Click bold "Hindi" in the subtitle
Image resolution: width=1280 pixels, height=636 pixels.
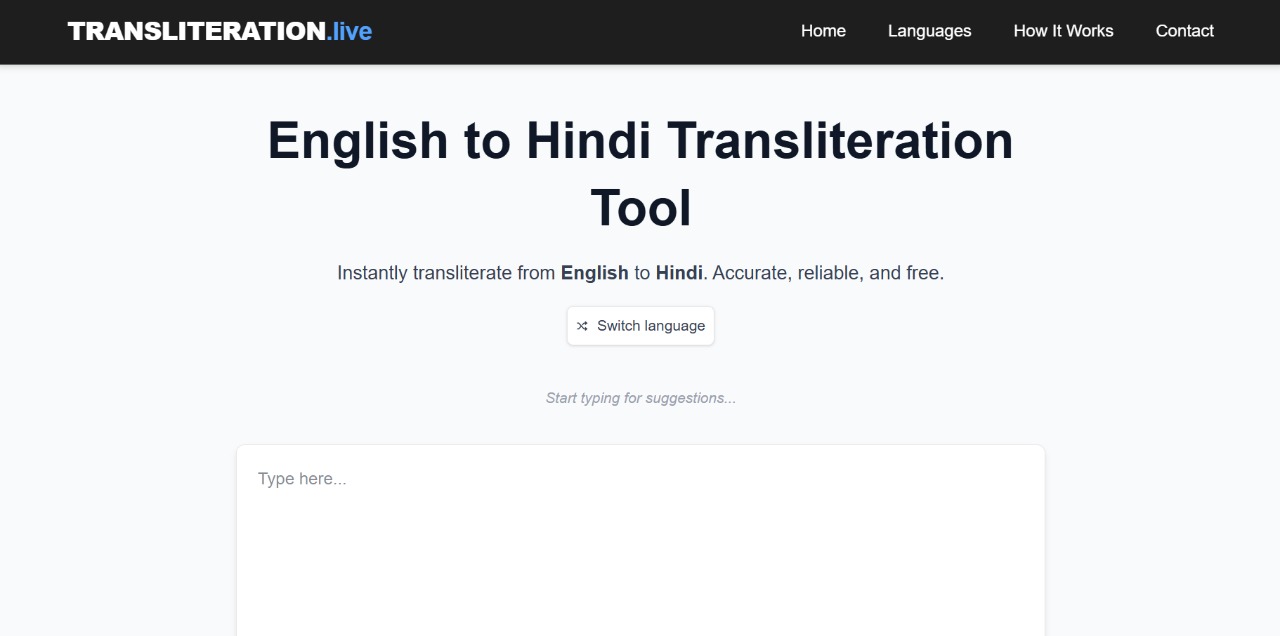679,273
